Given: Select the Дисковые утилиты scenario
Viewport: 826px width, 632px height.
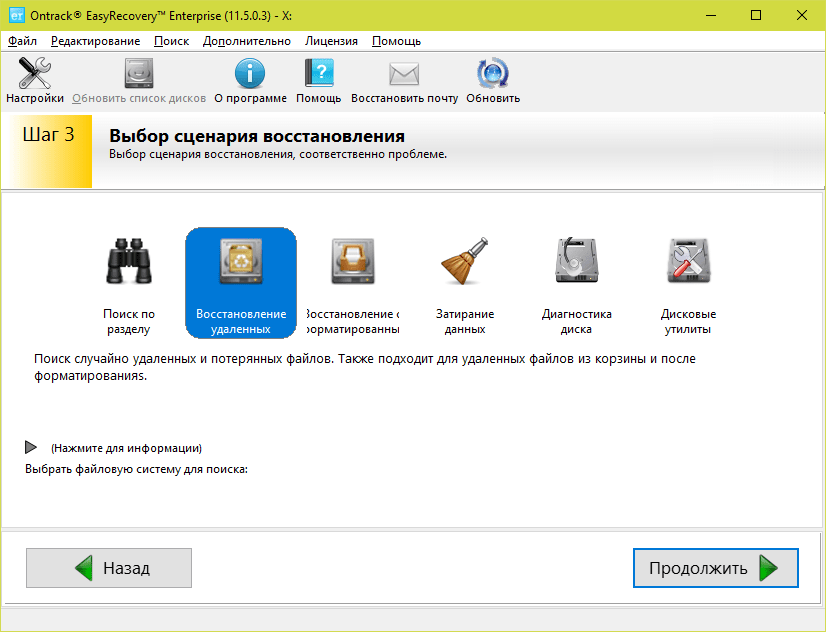Looking at the screenshot, I should 688,284.
